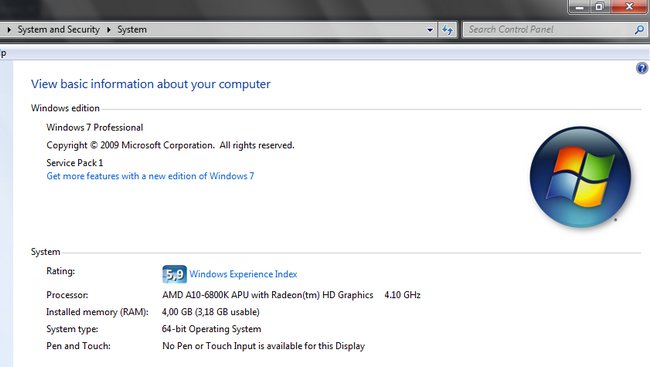Screen dimensions: 650x367
Task: Open the address bar history dropdown arrow
Action: [430, 30]
